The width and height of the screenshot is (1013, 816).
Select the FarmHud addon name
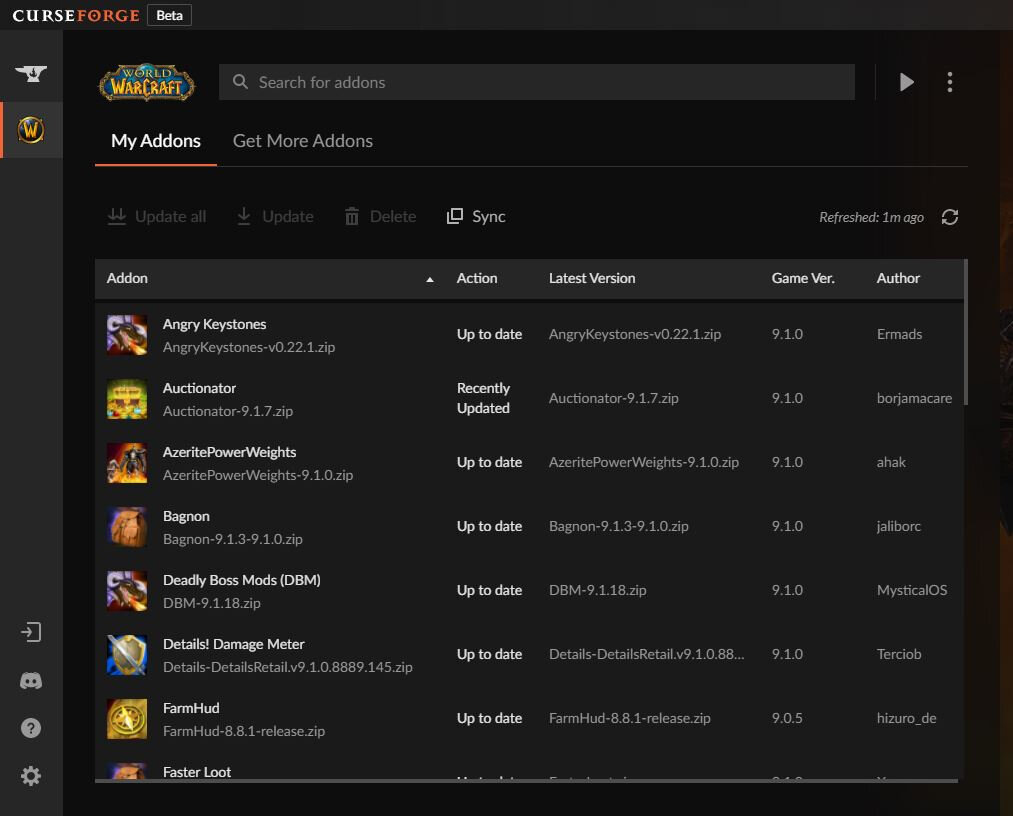coord(191,708)
